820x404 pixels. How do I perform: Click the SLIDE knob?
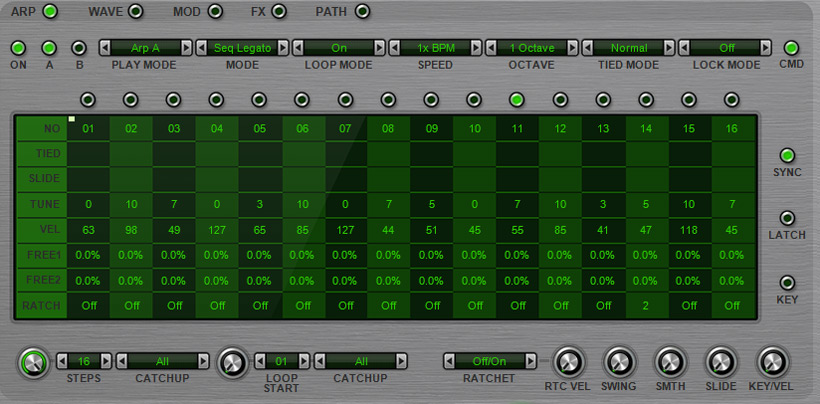click(x=721, y=361)
